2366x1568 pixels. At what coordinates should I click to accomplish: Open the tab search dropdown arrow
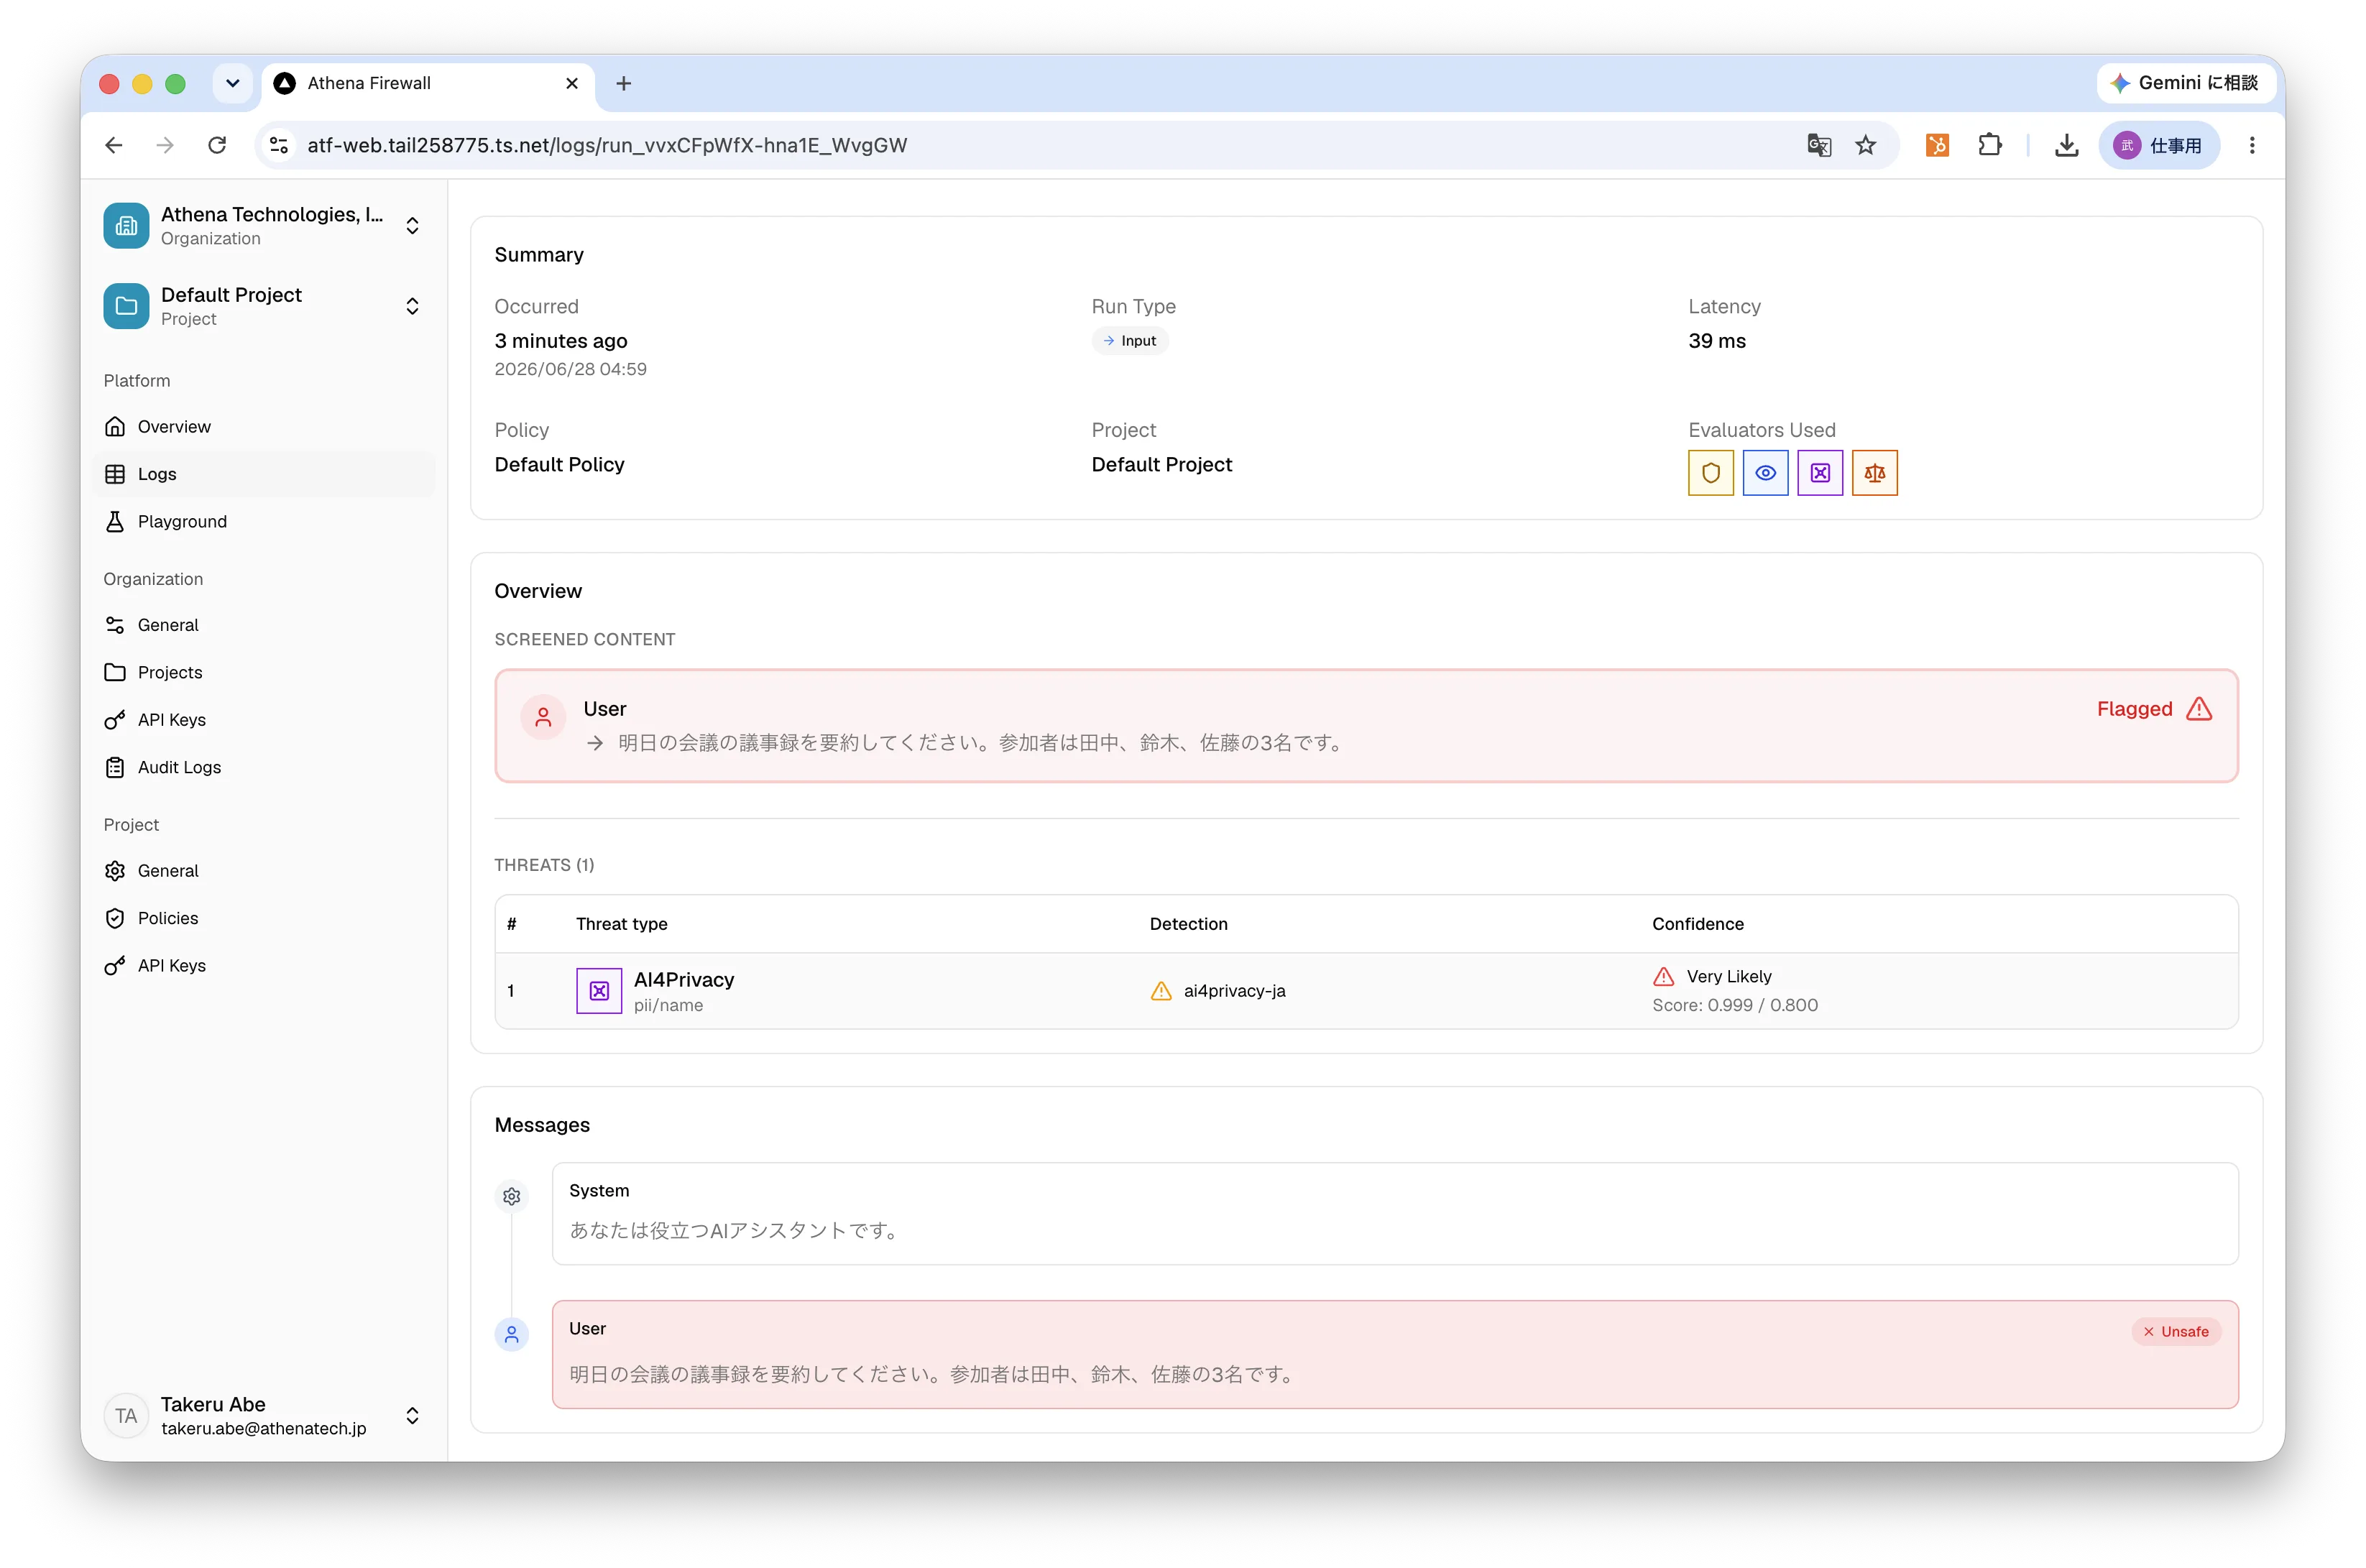tap(232, 83)
